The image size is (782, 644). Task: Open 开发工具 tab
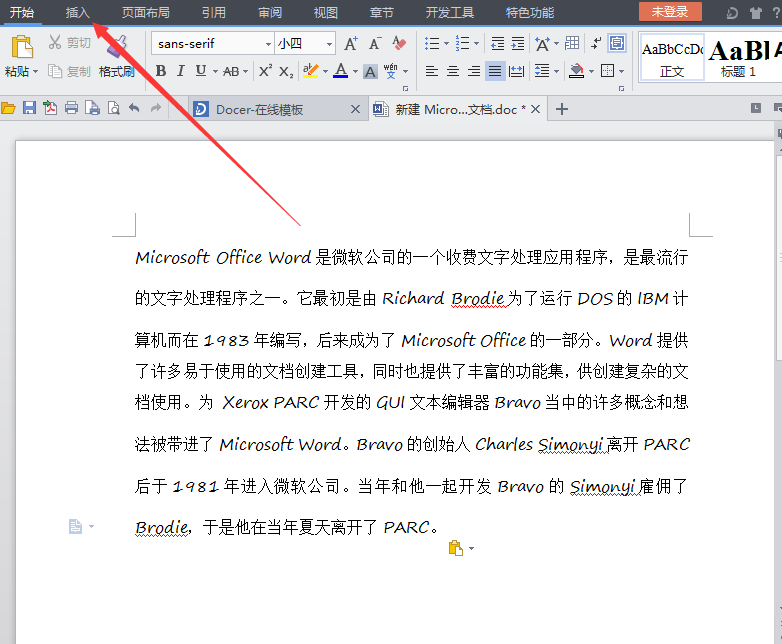tap(449, 12)
